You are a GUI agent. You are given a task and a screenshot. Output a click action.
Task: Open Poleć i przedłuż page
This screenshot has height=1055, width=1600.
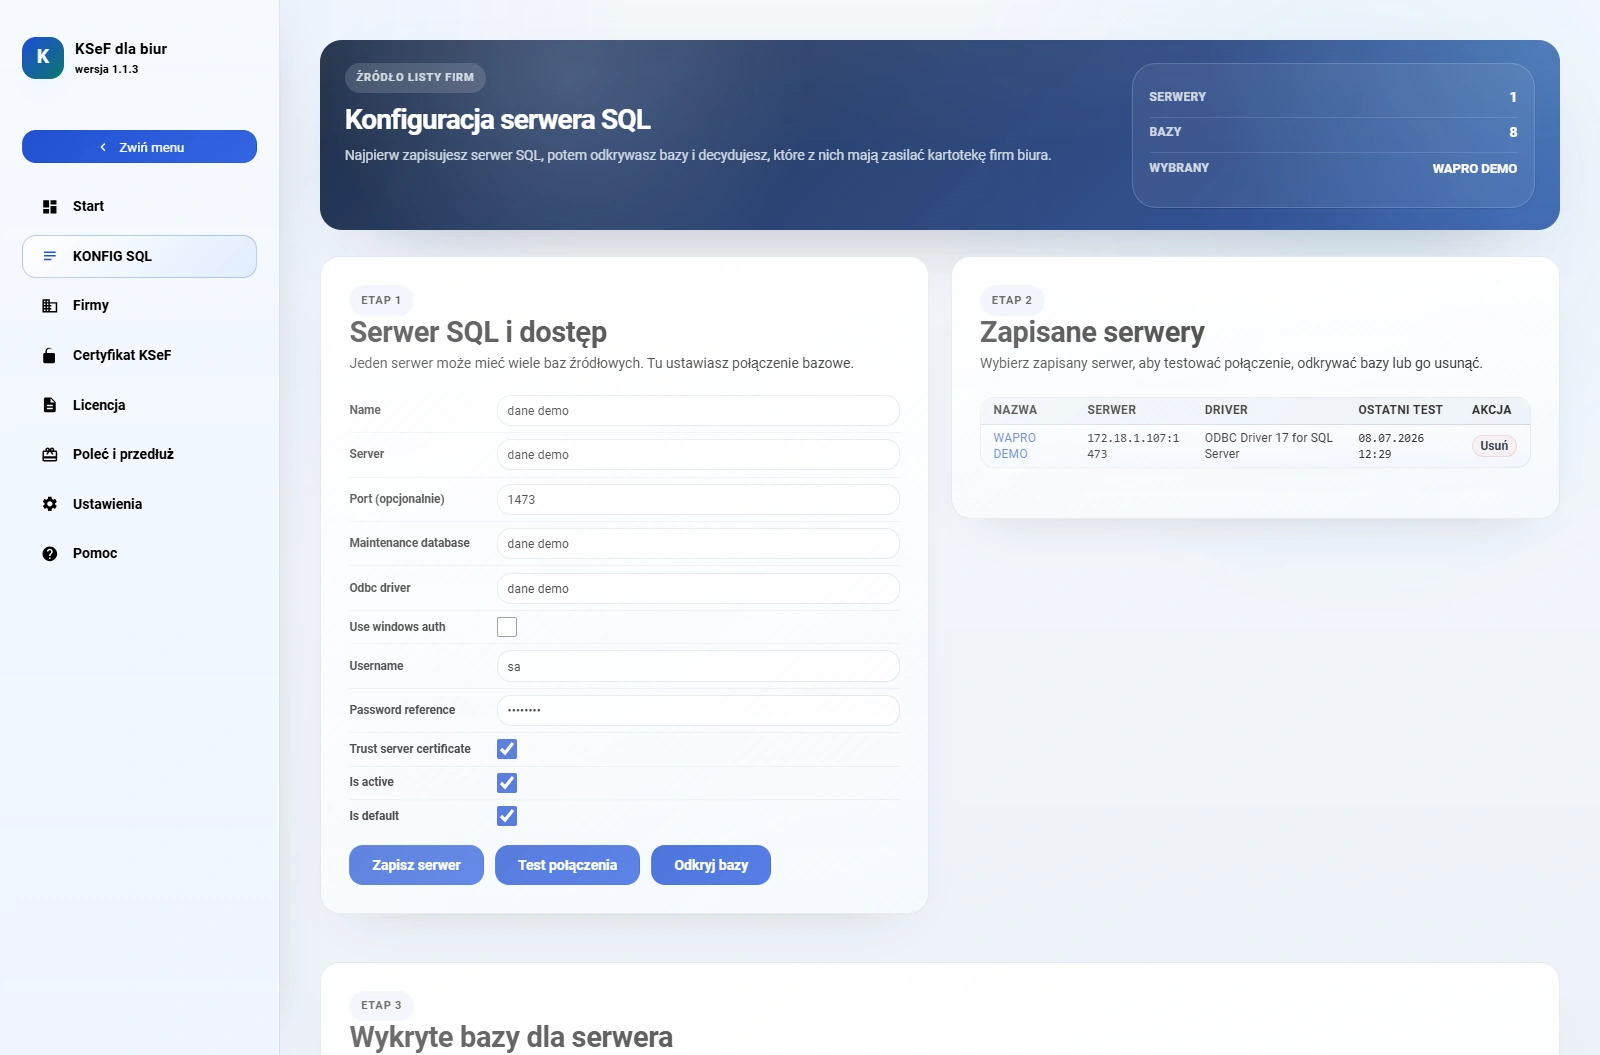click(139, 454)
